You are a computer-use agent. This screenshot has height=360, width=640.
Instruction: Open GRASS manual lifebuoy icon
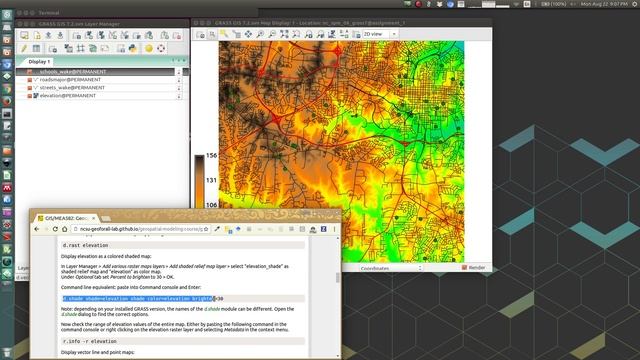161,48
